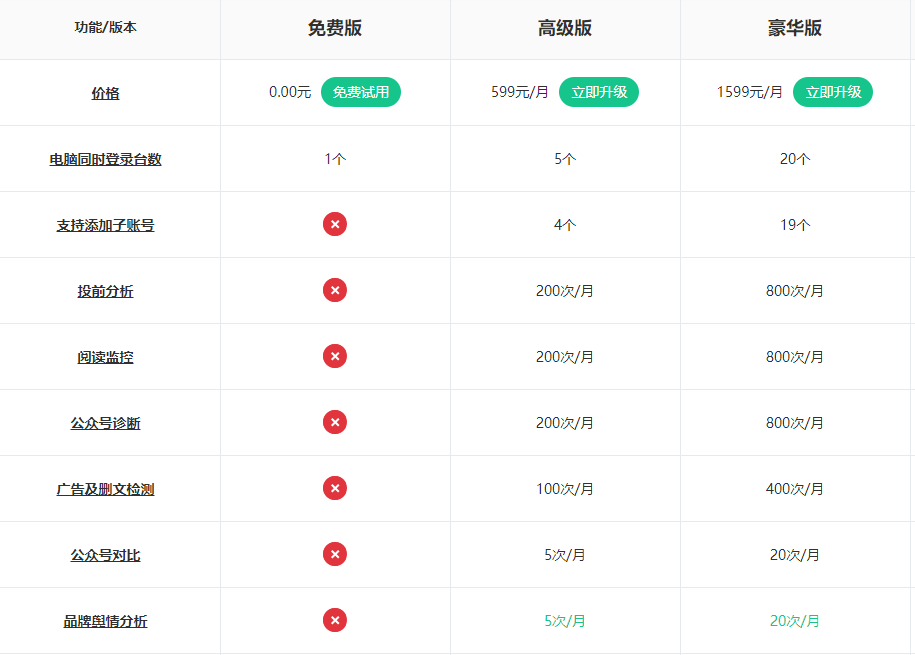Open the 公众号对比 feature link
915x655 pixels.
point(106,555)
